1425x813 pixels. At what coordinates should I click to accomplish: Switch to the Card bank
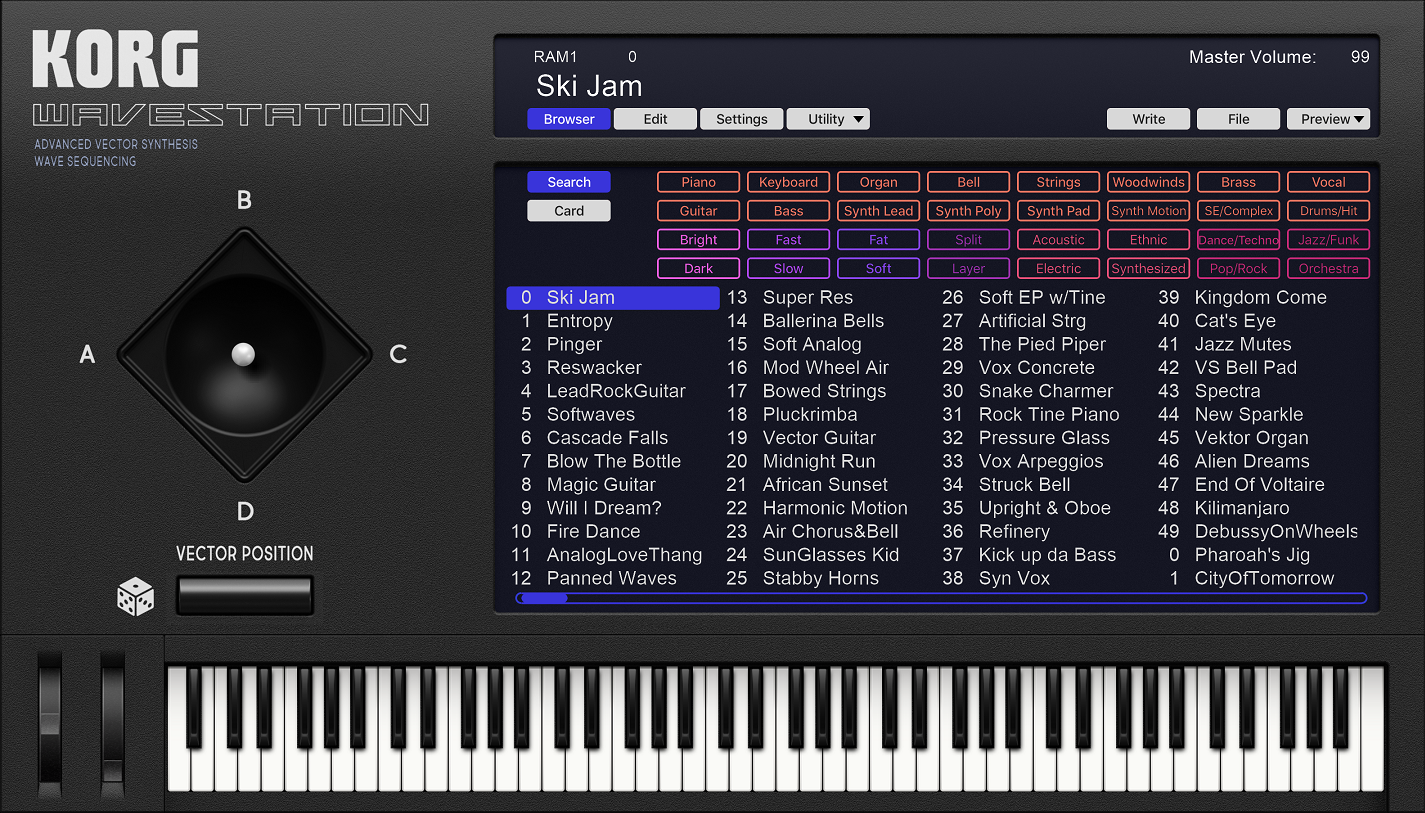tap(568, 210)
